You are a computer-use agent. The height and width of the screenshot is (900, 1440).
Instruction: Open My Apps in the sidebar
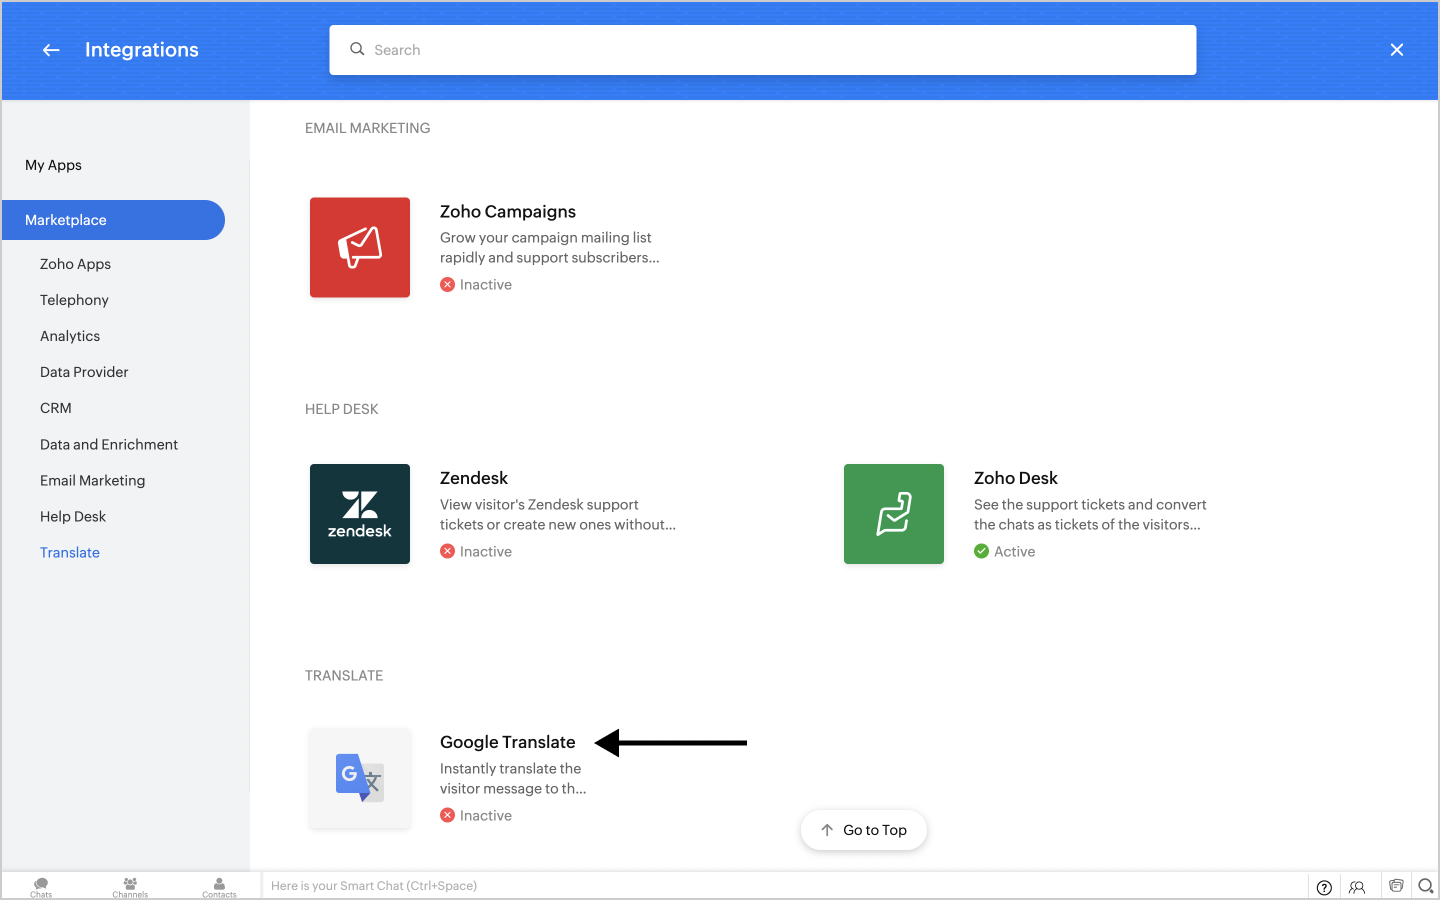click(54, 165)
